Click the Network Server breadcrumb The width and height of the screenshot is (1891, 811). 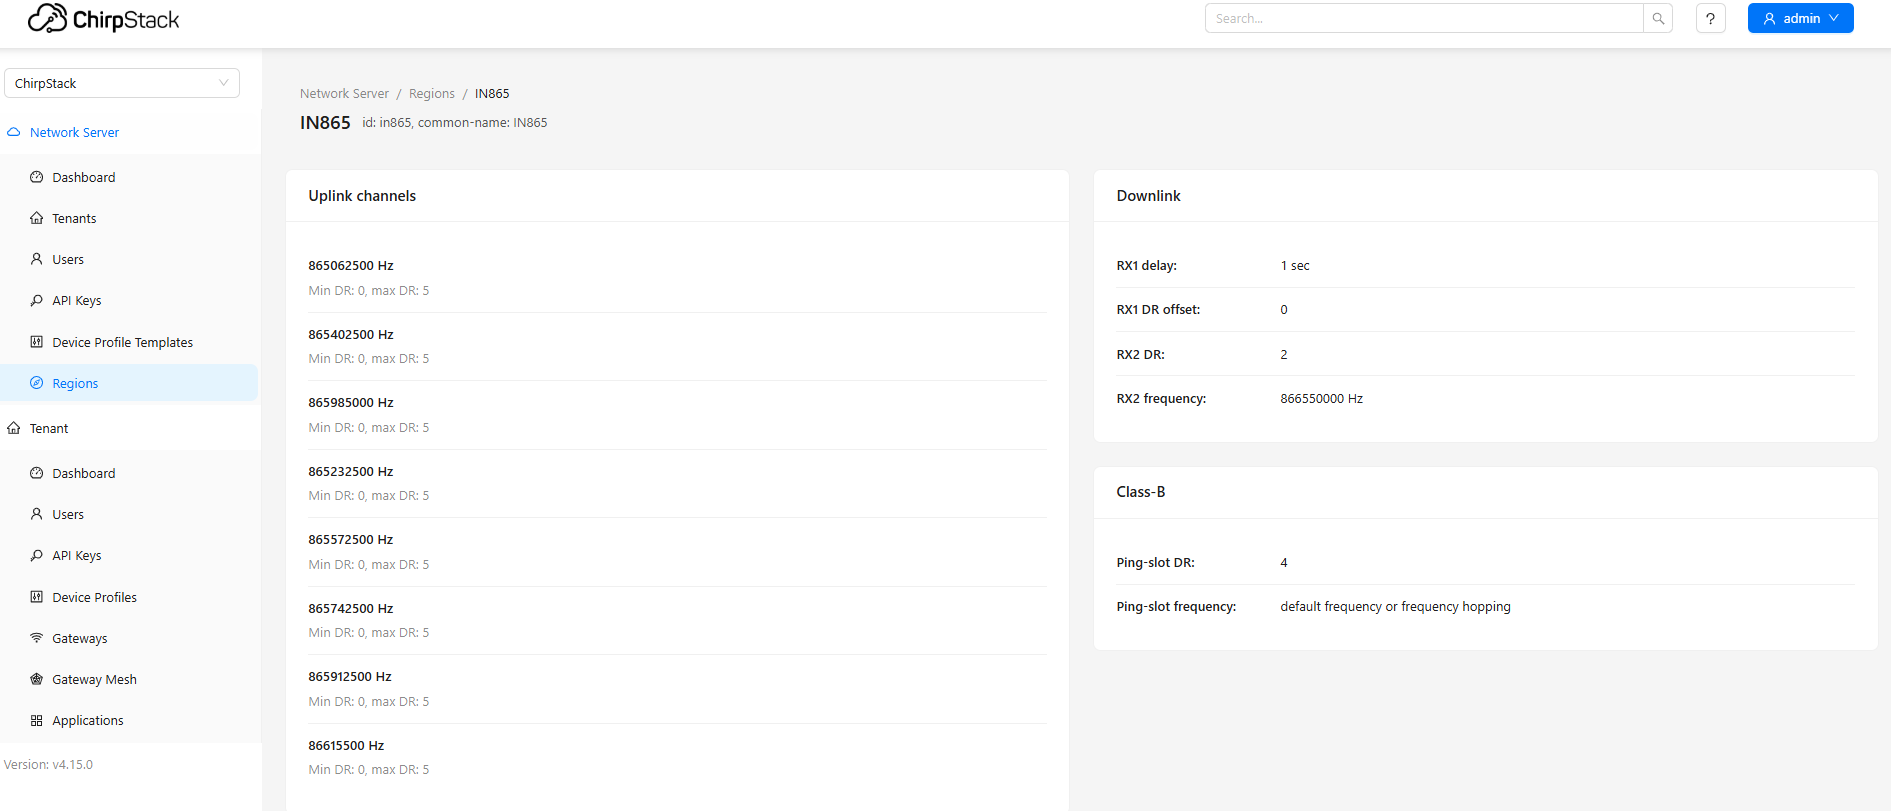click(x=344, y=94)
